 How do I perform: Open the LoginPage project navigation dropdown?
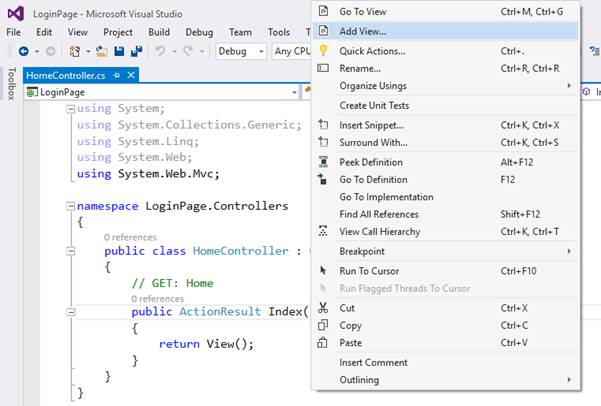(x=294, y=92)
